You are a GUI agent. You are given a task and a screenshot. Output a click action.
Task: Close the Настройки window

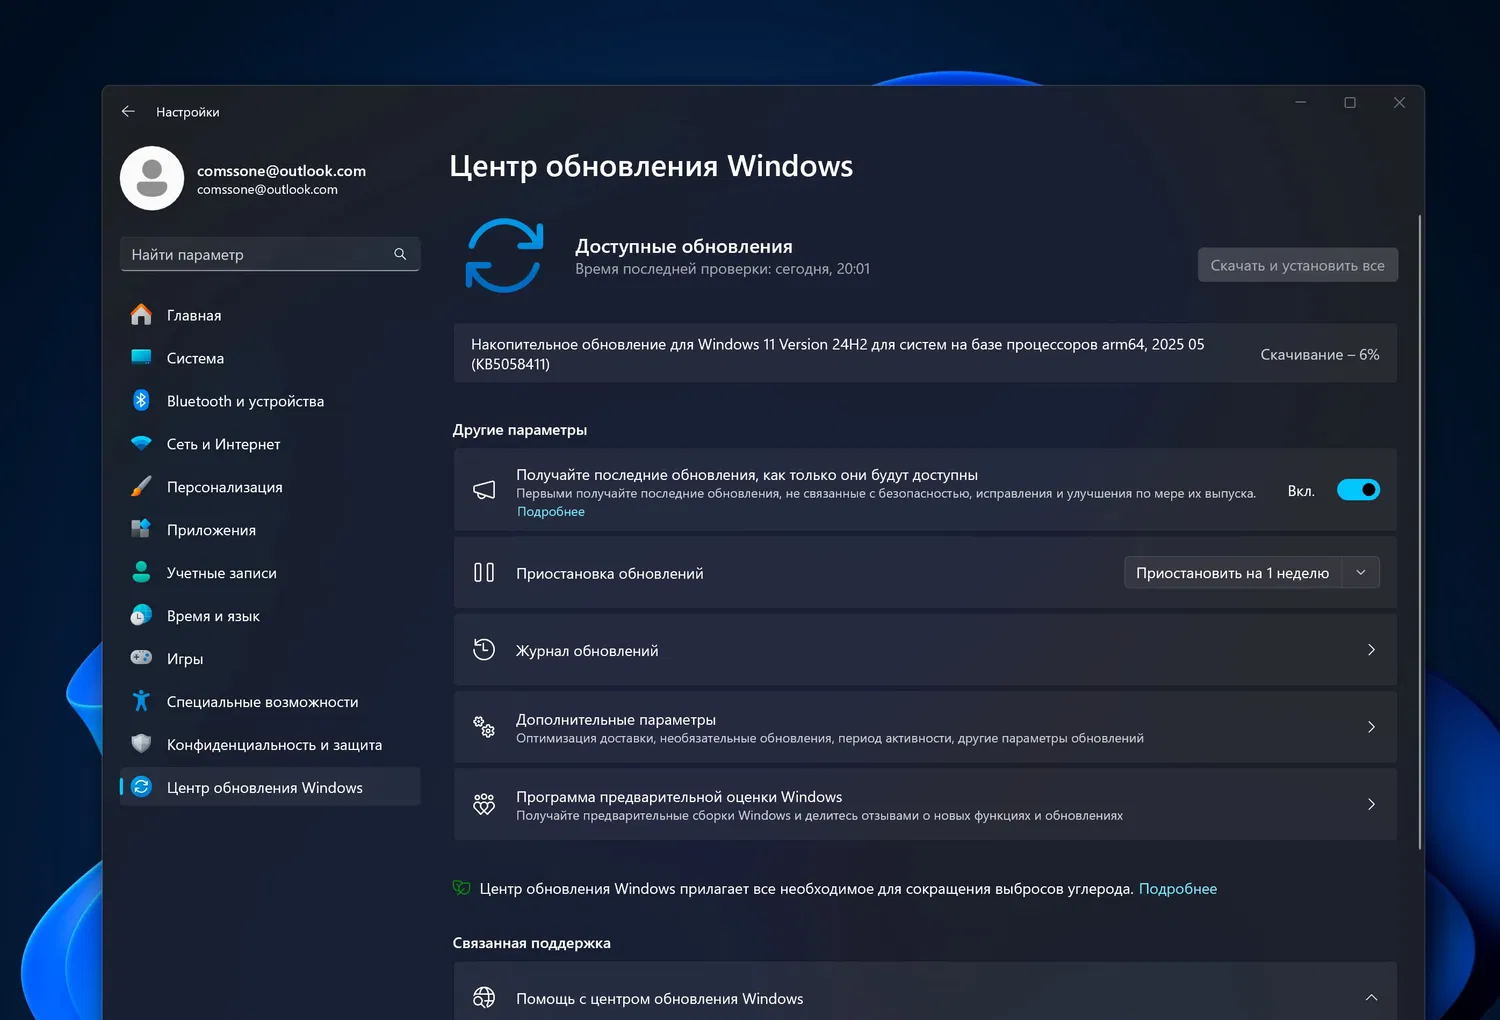click(x=1399, y=103)
